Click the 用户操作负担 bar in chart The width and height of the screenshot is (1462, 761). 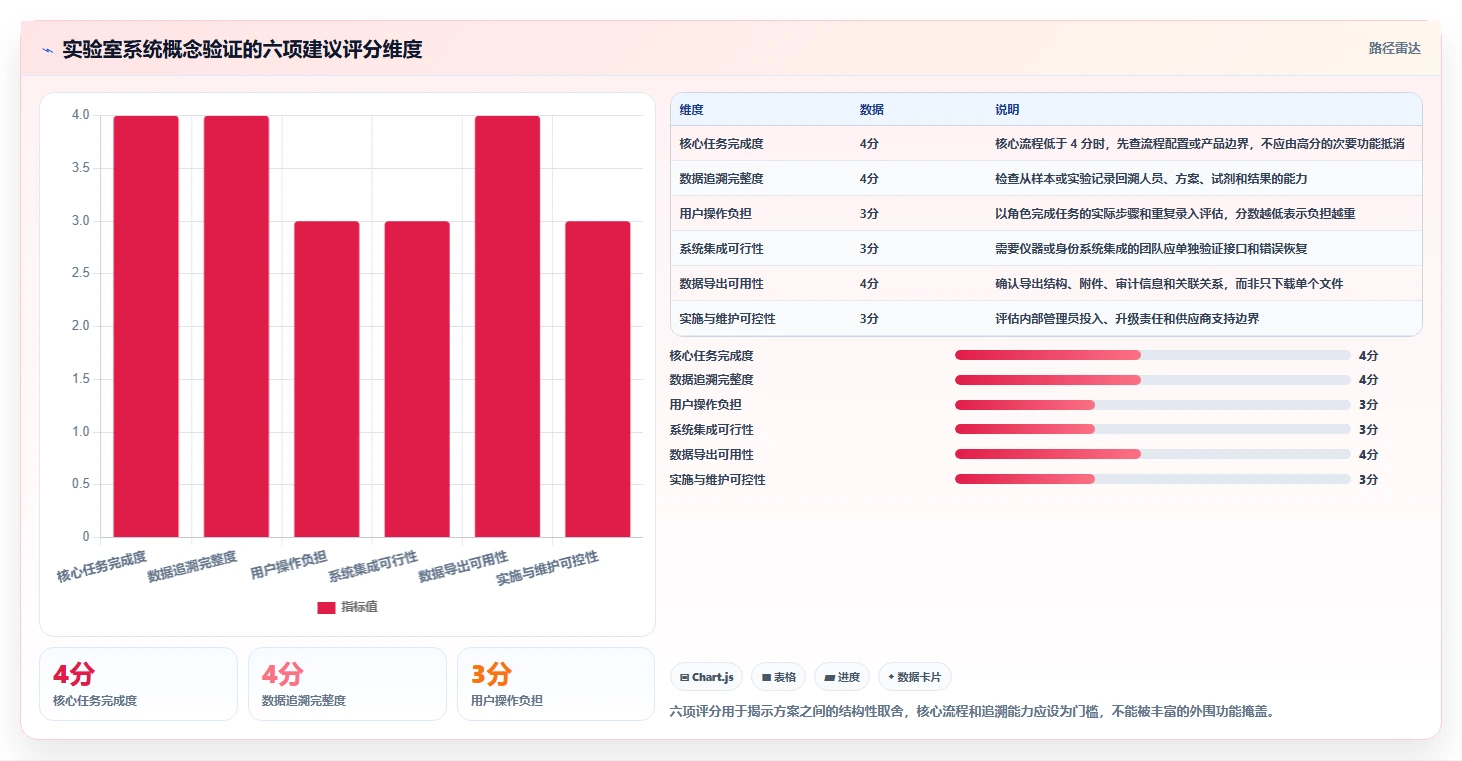pos(327,379)
